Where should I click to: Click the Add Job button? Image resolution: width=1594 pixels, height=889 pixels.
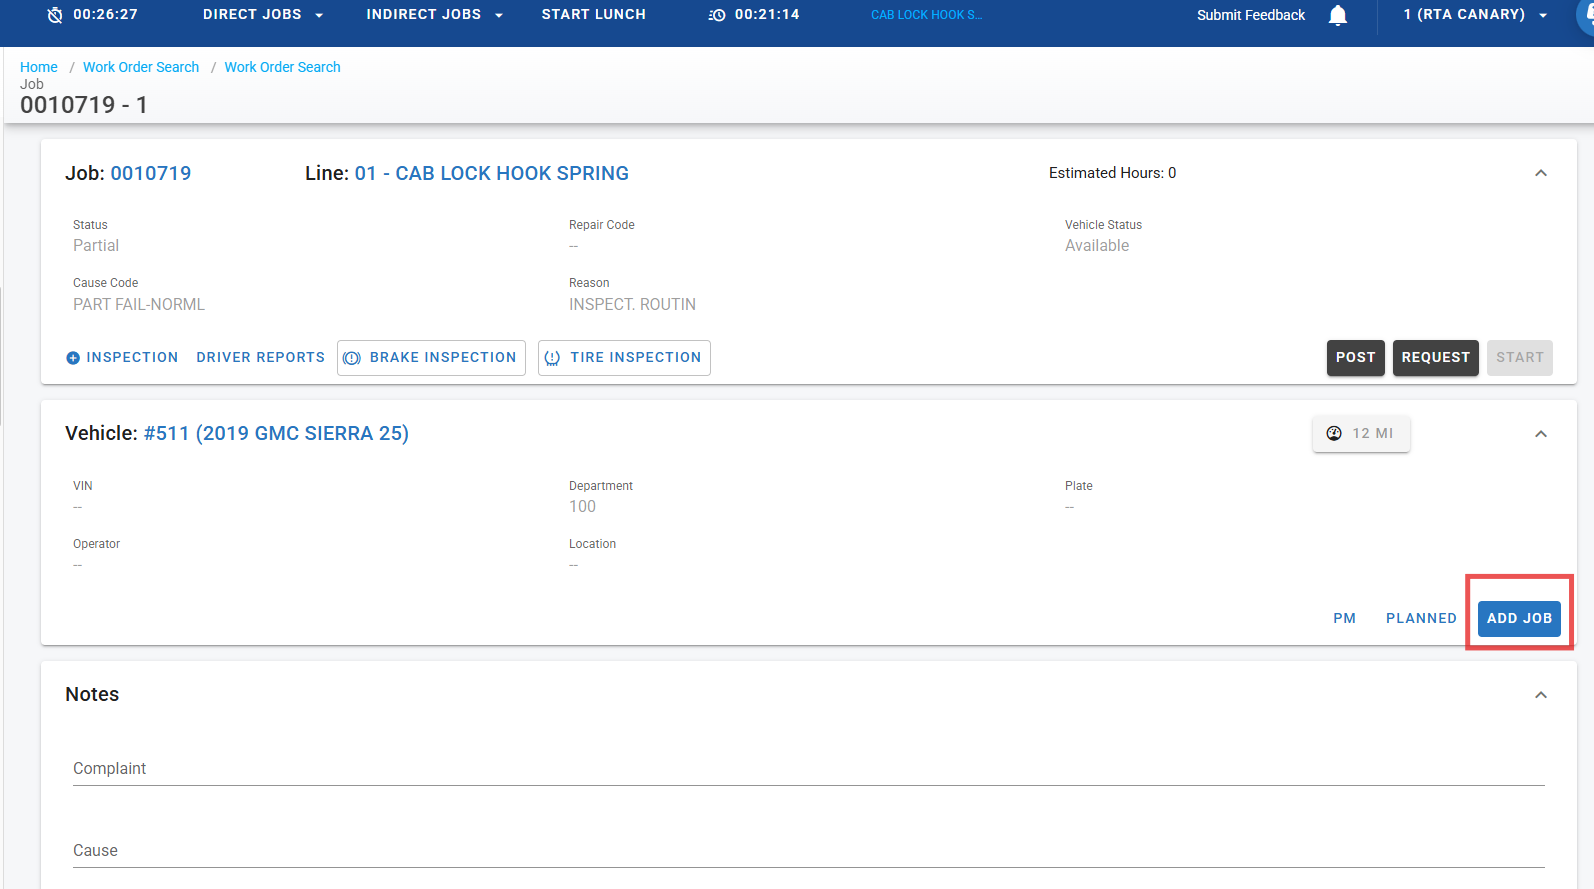click(1518, 618)
